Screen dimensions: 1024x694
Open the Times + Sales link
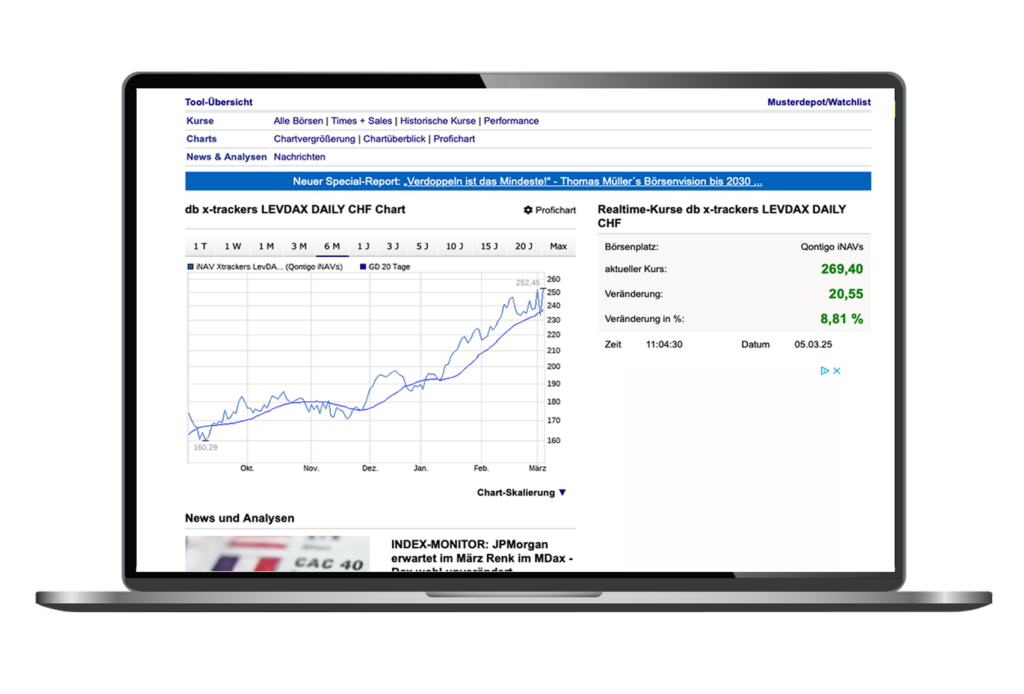(x=362, y=121)
